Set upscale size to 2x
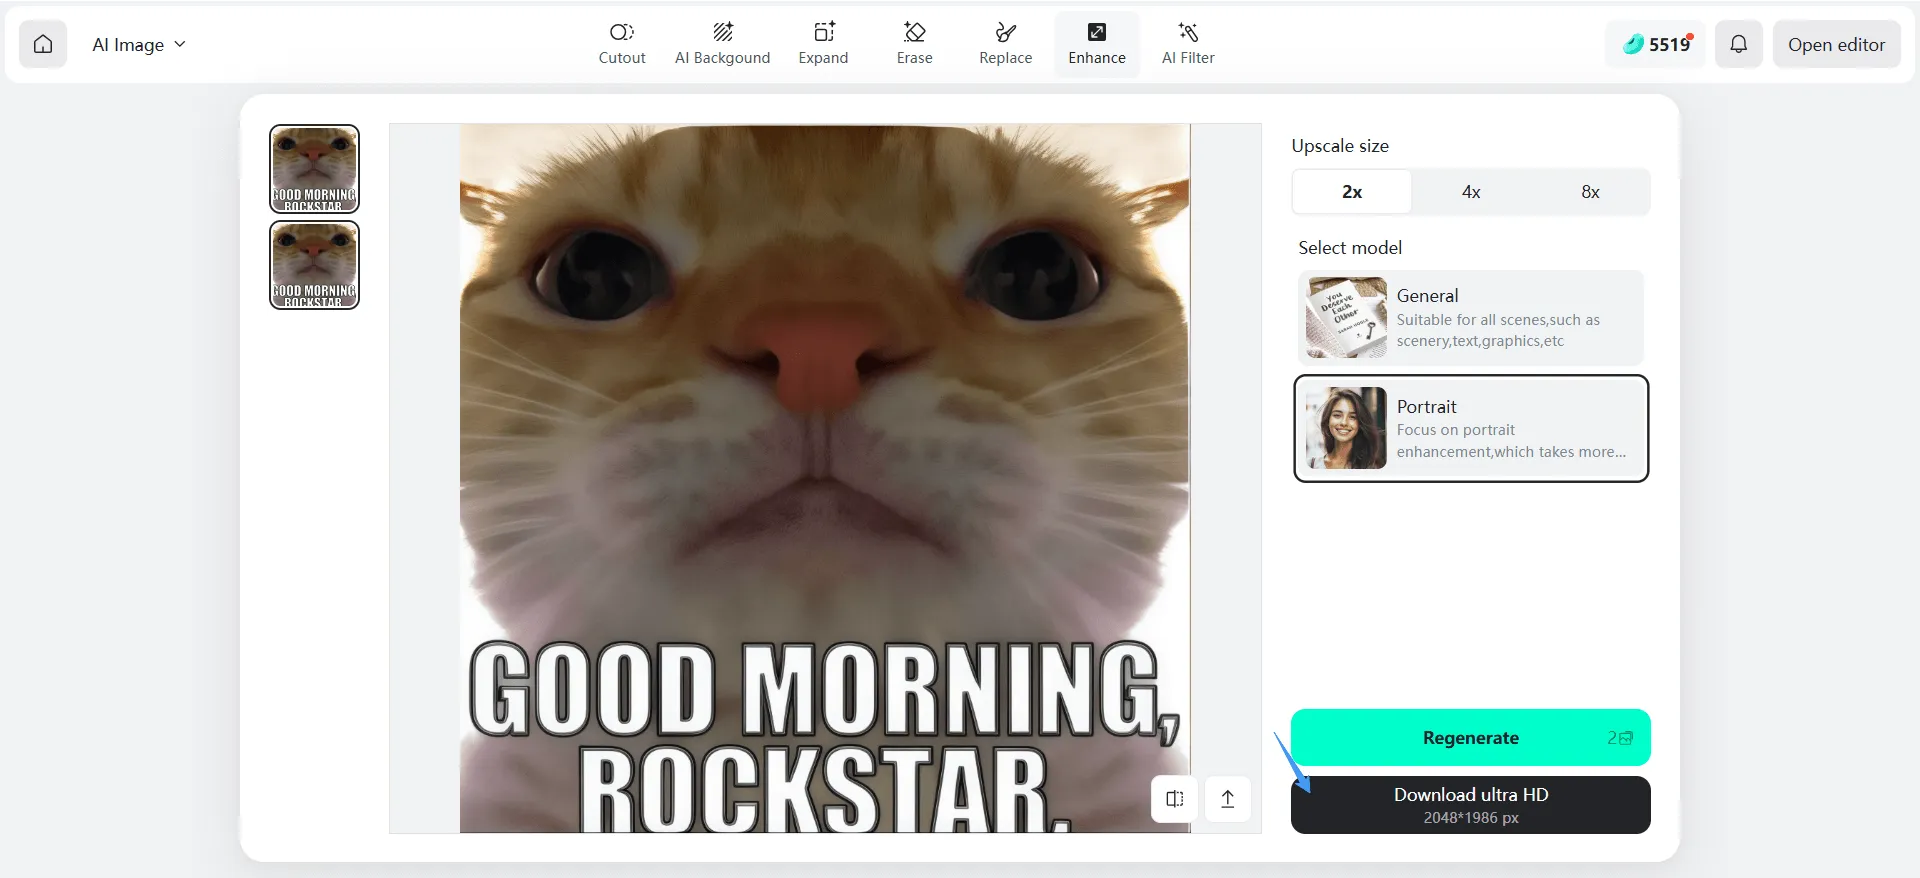 click(1352, 192)
